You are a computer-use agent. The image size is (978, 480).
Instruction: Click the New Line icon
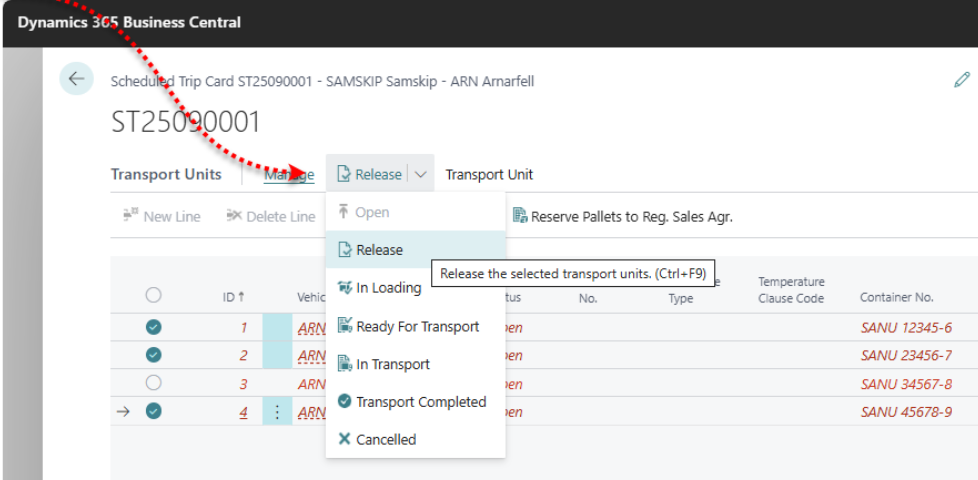(x=130, y=216)
